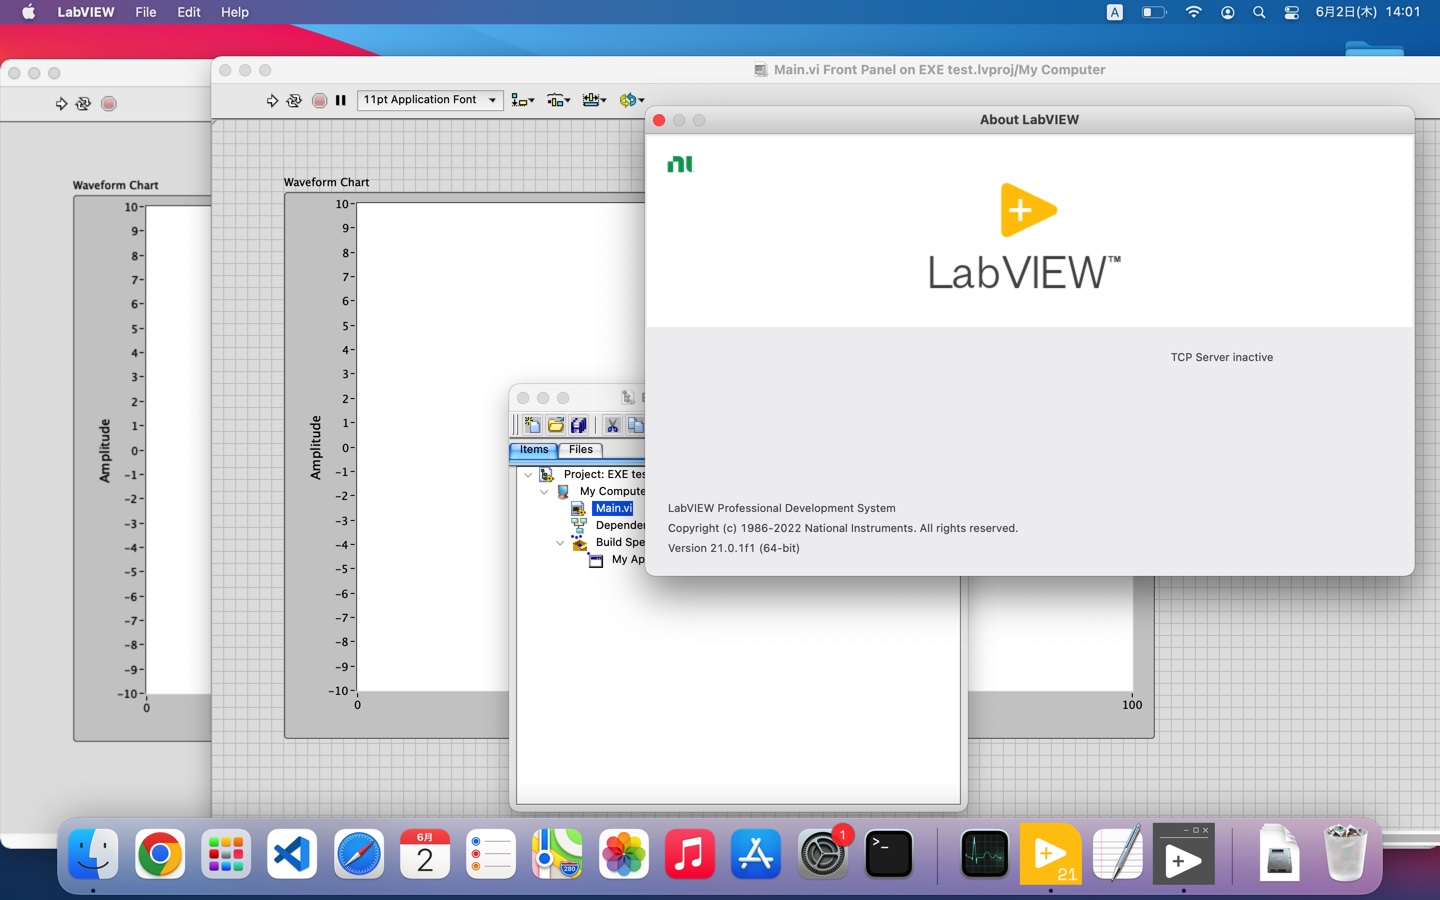Image resolution: width=1440 pixels, height=900 pixels.
Task: Click the Main.vi Front Panel window title
Action: (939, 70)
